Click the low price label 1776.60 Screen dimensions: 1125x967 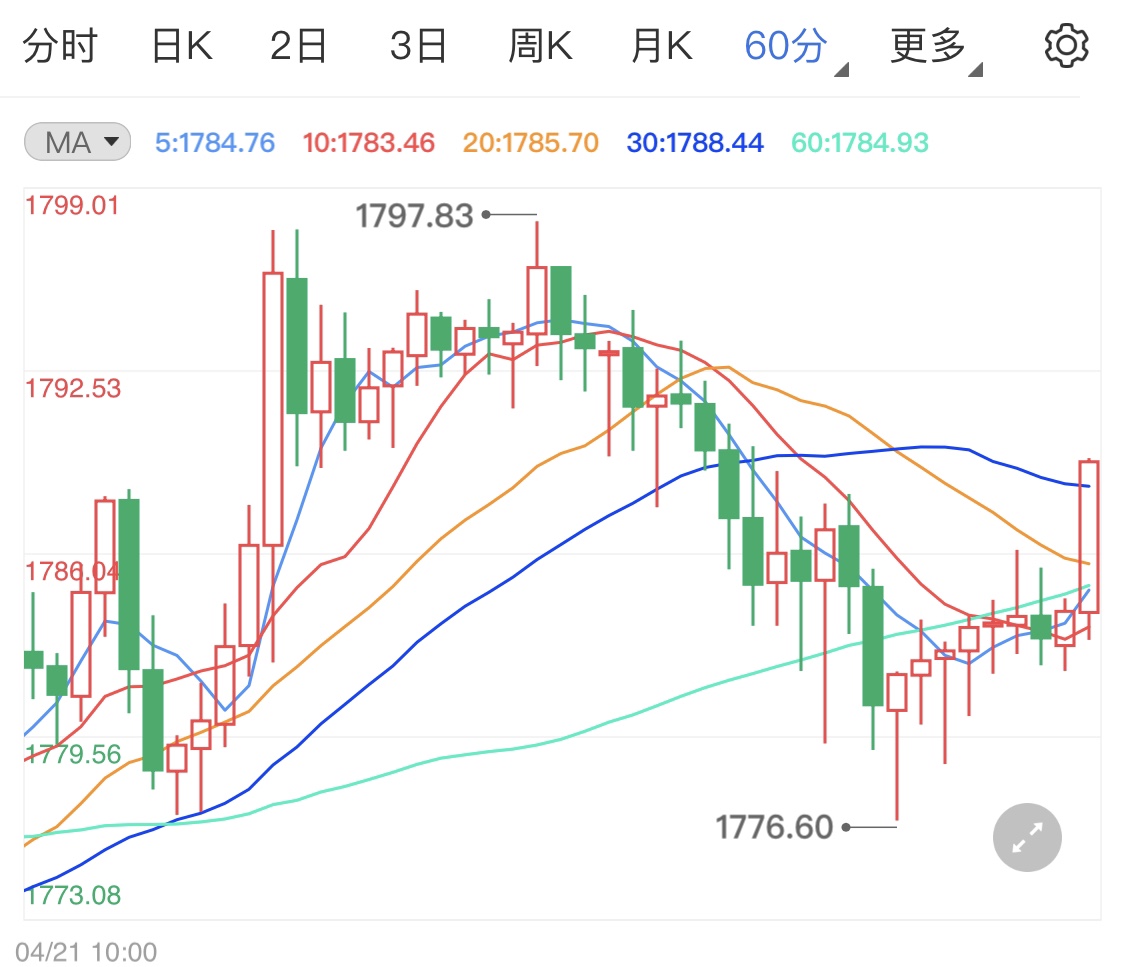pyautogui.click(x=774, y=827)
